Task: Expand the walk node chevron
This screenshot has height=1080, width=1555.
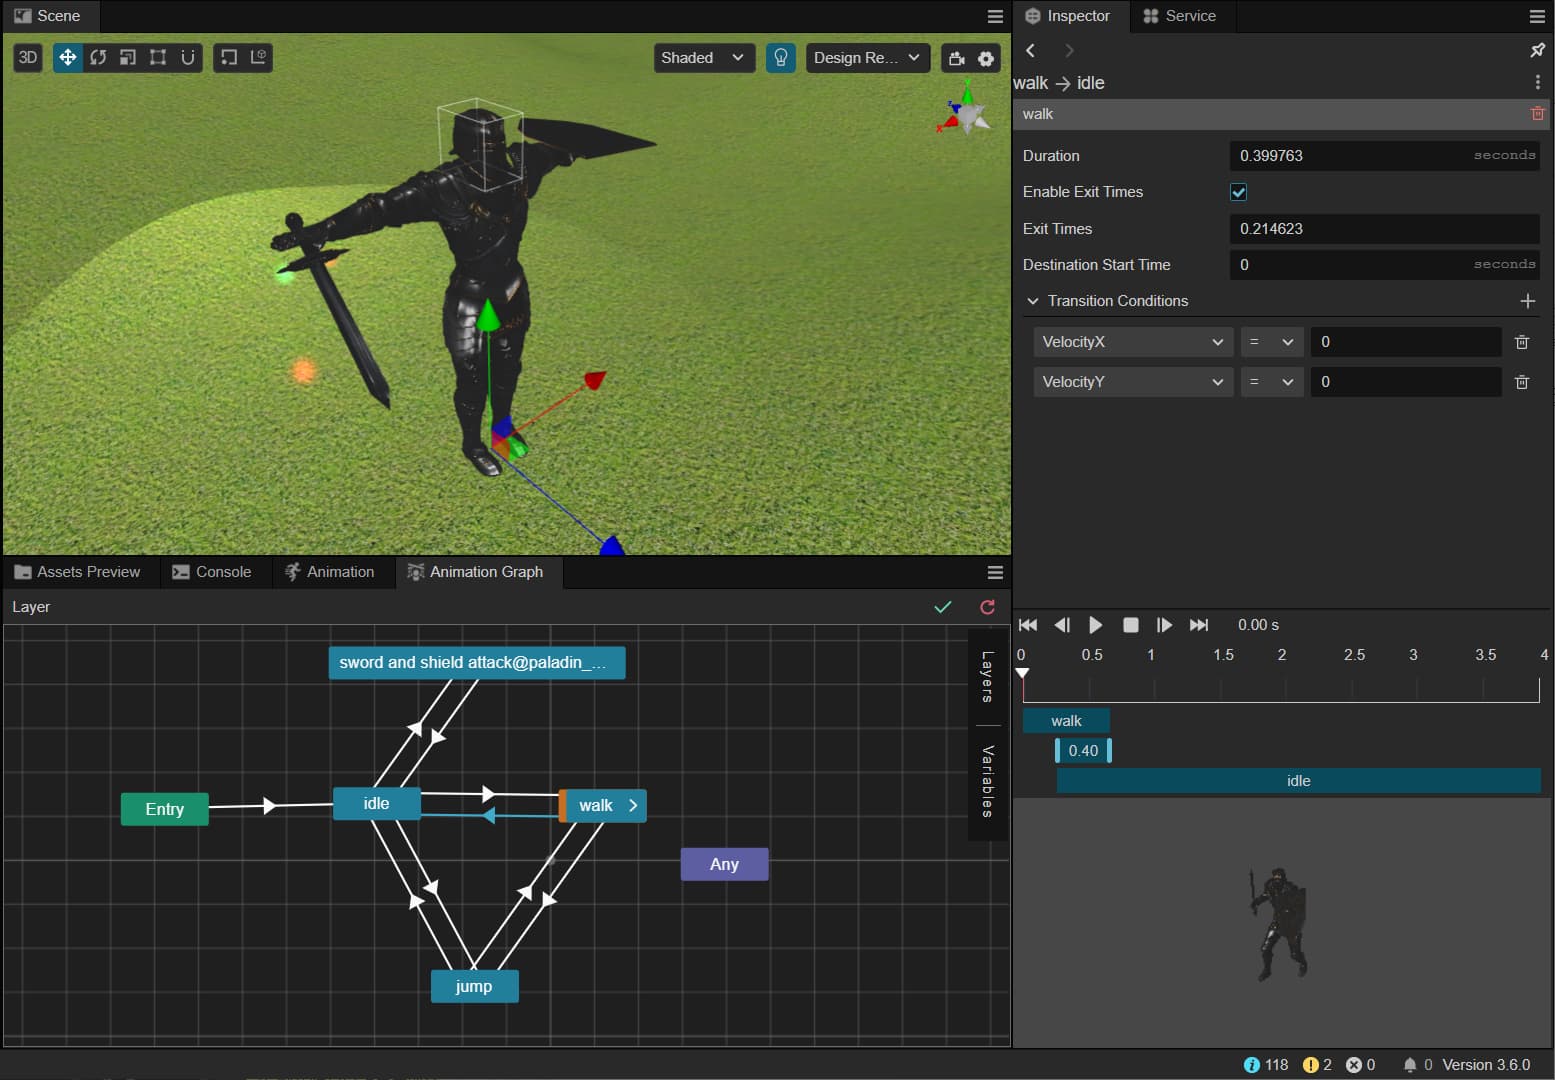Action: click(633, 805)
